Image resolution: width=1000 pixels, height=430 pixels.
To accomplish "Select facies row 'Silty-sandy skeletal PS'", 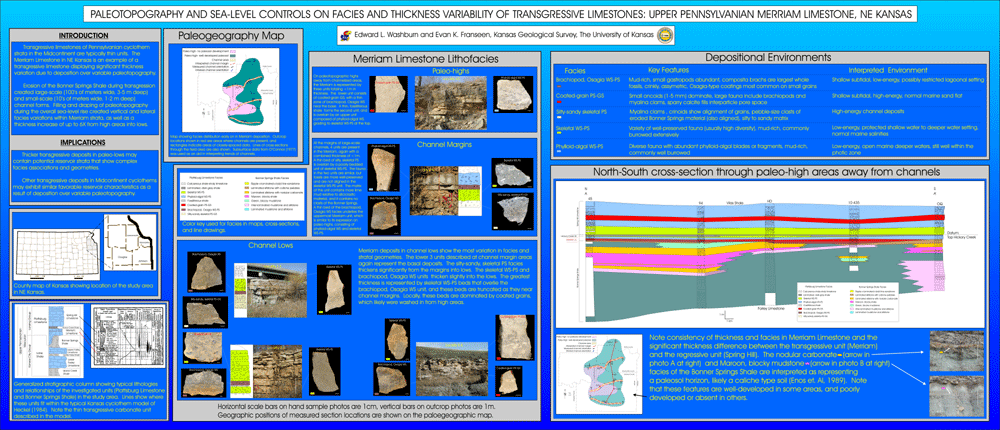I will (772, 114).
